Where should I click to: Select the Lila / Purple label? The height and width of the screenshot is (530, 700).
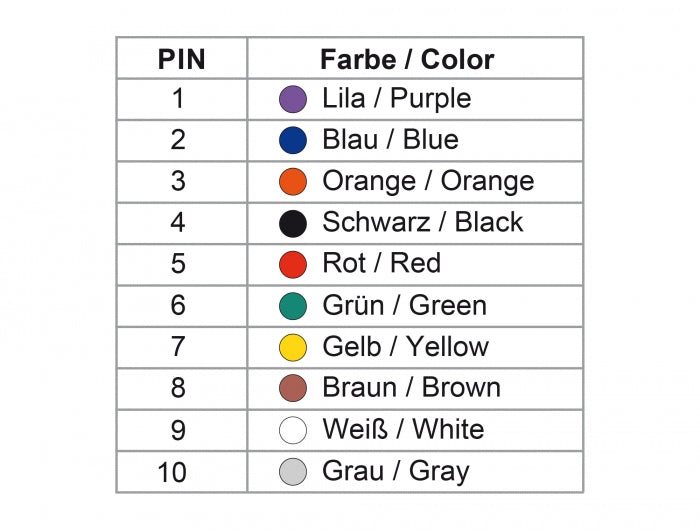click(x=396, y=99)
